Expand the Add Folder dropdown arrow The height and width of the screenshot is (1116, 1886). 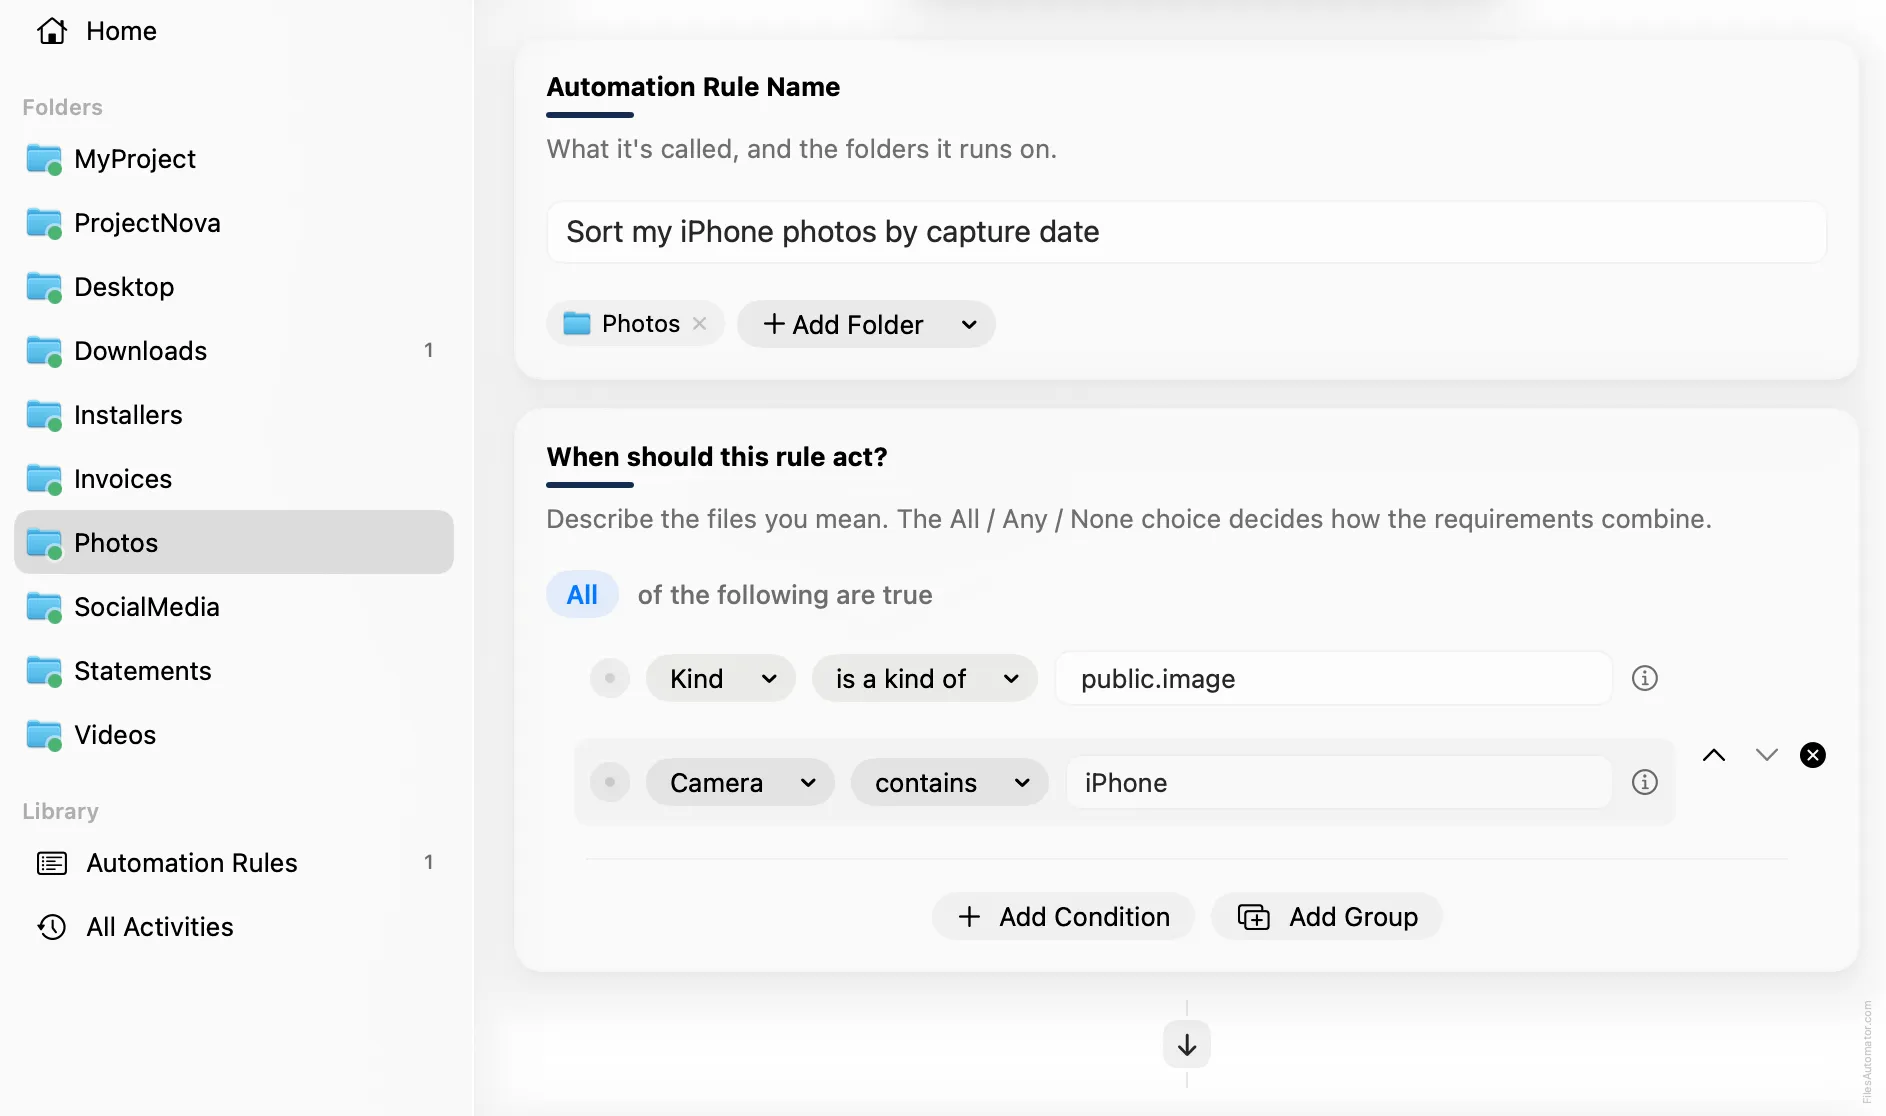(x=969, y=324)
